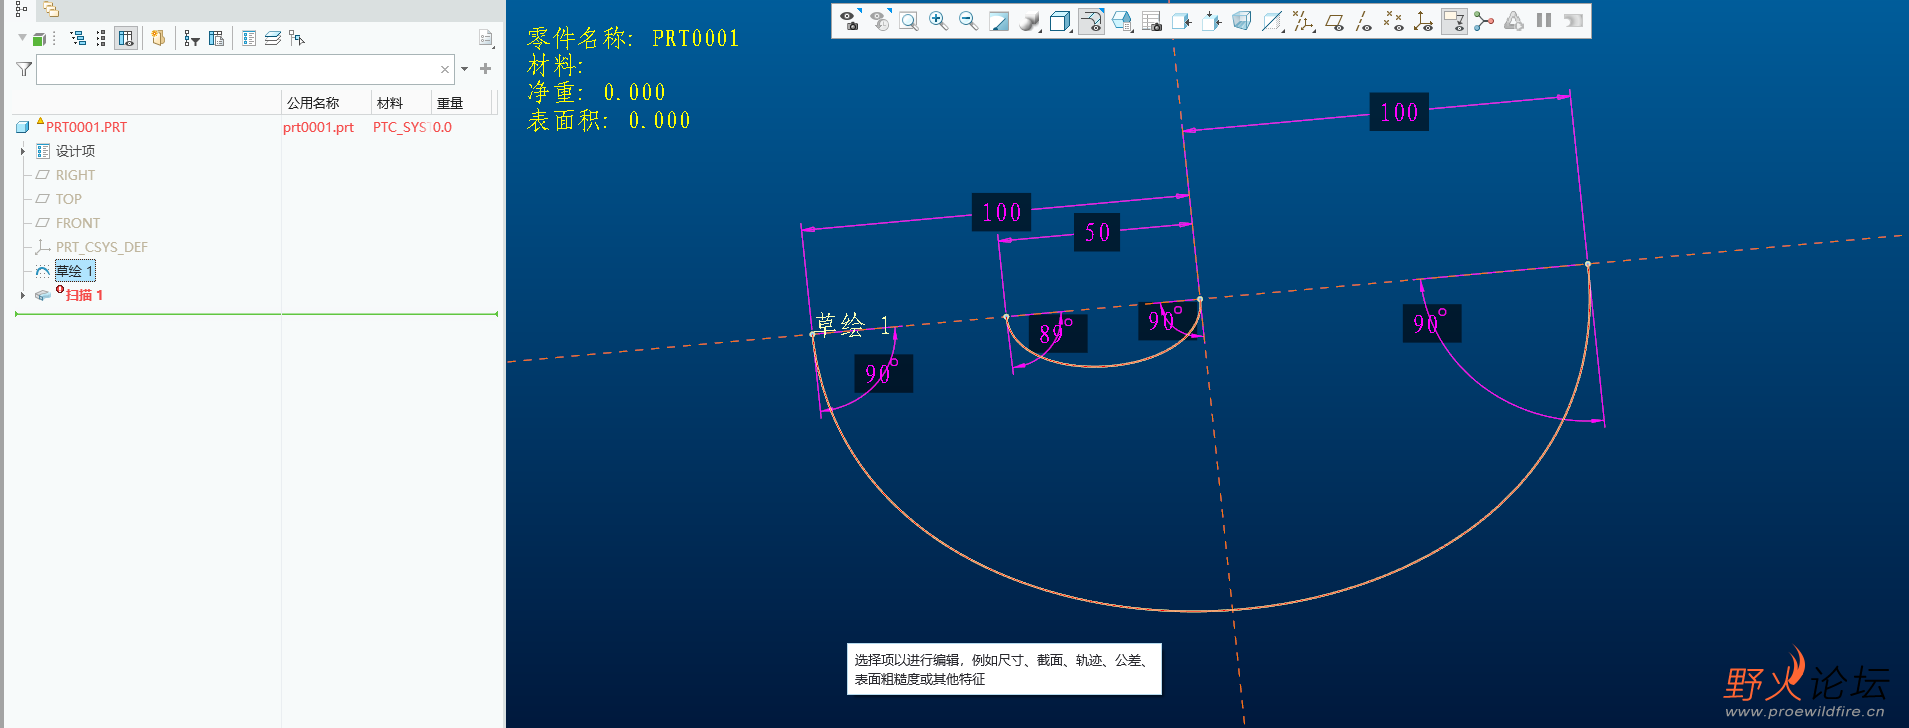Toggle datum axis display eye icon

tap(1364, 21)
